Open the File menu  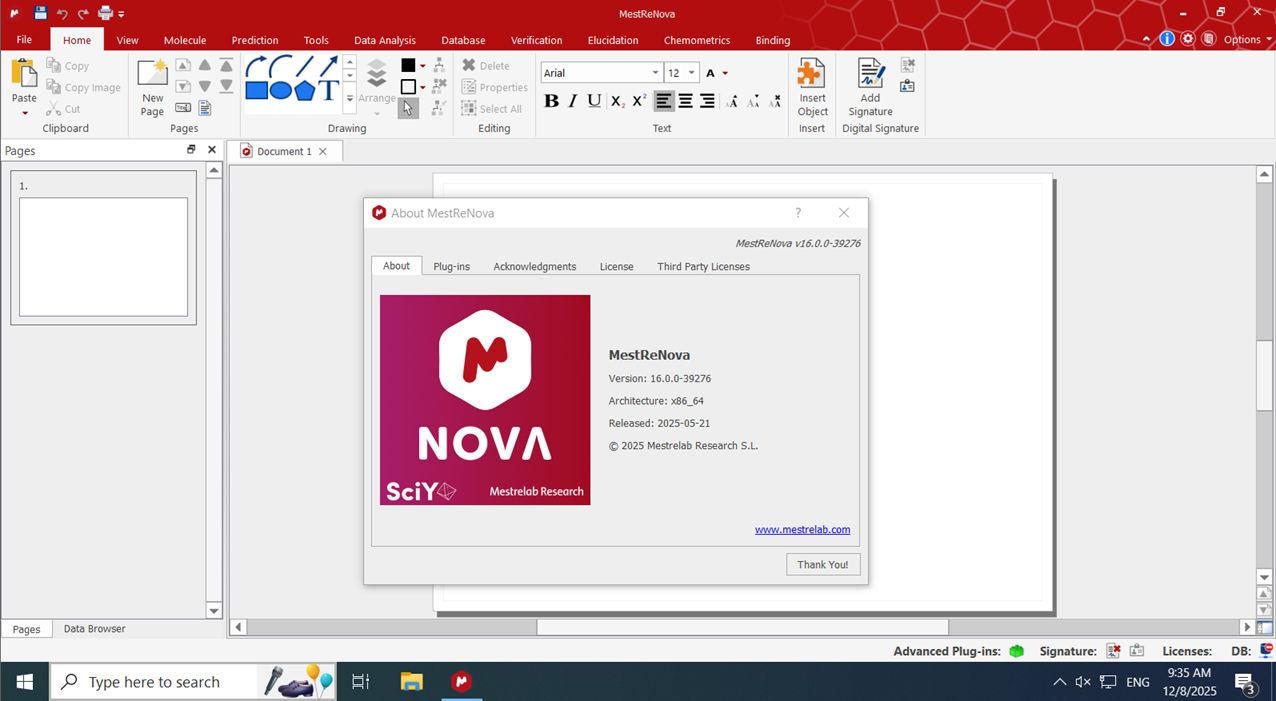tap(24, 40)
